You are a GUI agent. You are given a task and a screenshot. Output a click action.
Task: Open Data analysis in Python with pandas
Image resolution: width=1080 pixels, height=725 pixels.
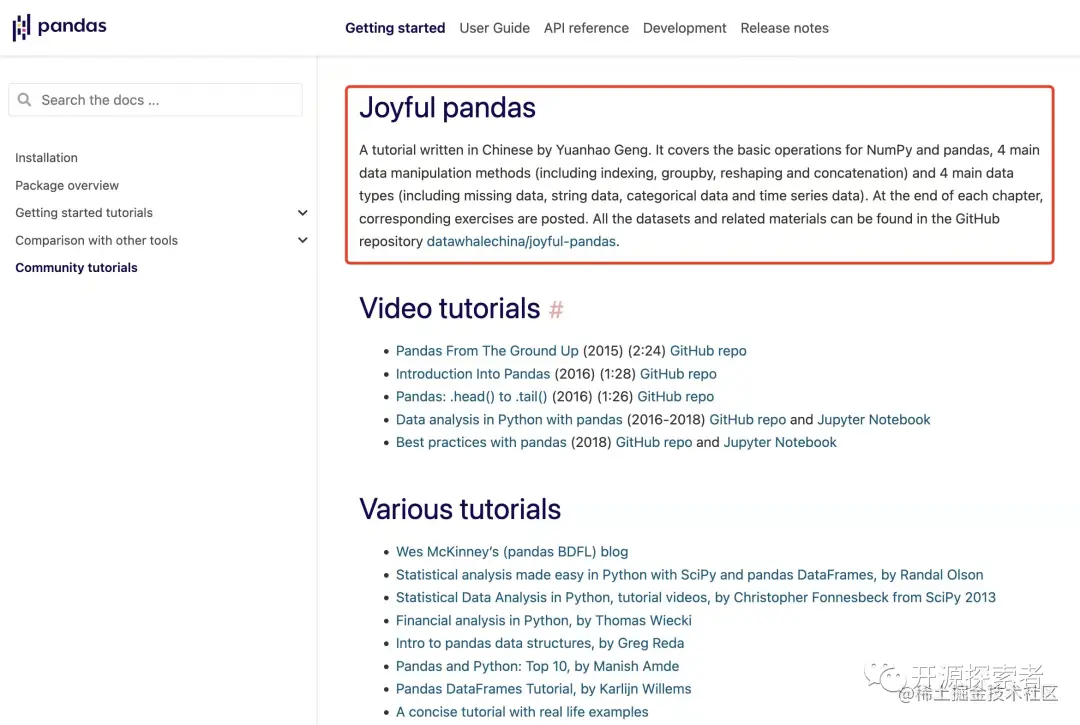coord(509,419)
